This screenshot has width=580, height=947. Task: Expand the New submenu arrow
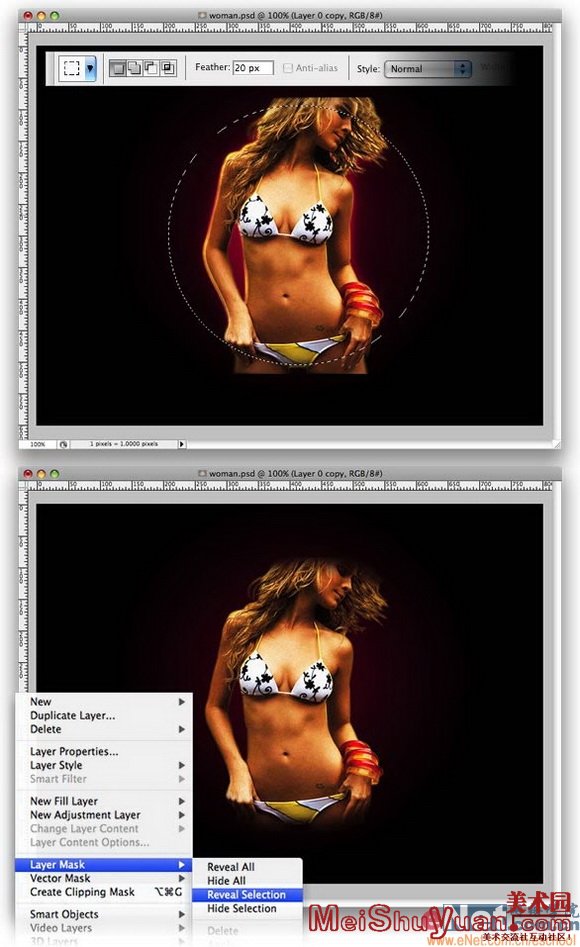point(181,702)
